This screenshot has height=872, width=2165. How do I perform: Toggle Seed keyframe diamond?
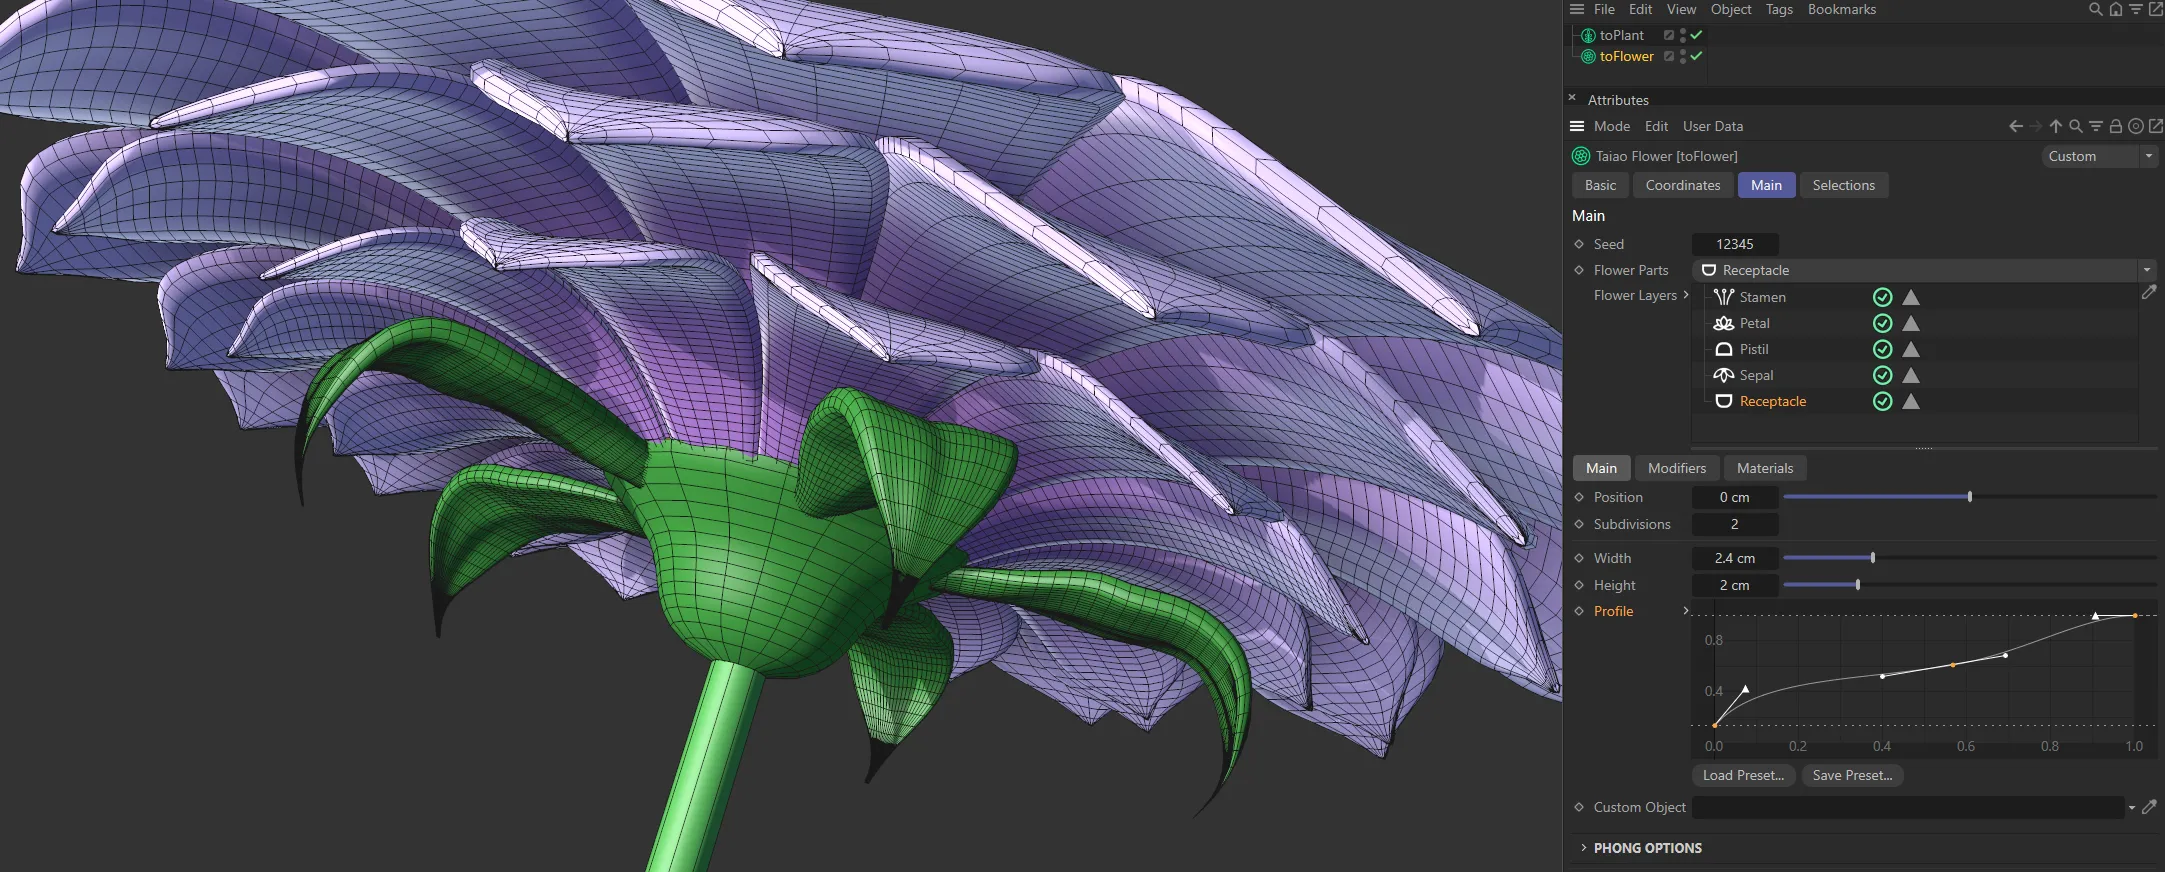1579,244
